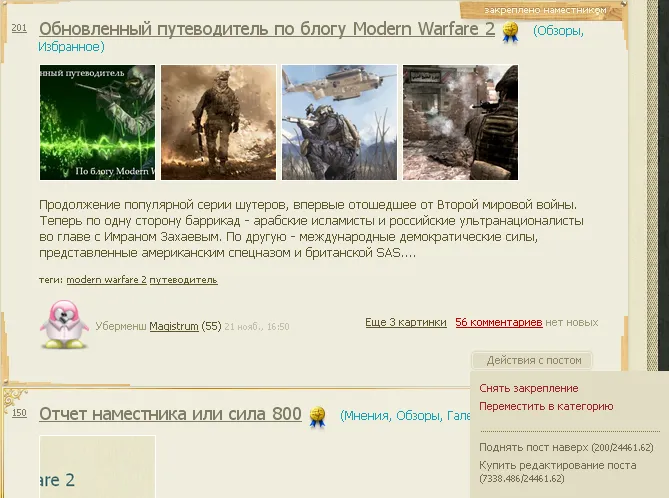Choose 'Купить редактирование поста' menu entry
Screen dimensions: 669x498
tap(558, 472)
